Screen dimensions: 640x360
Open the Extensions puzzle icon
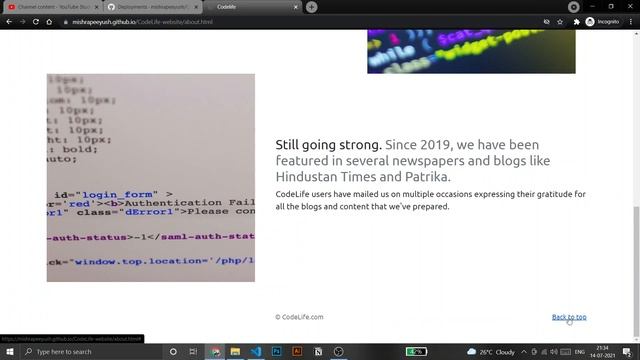576,22
